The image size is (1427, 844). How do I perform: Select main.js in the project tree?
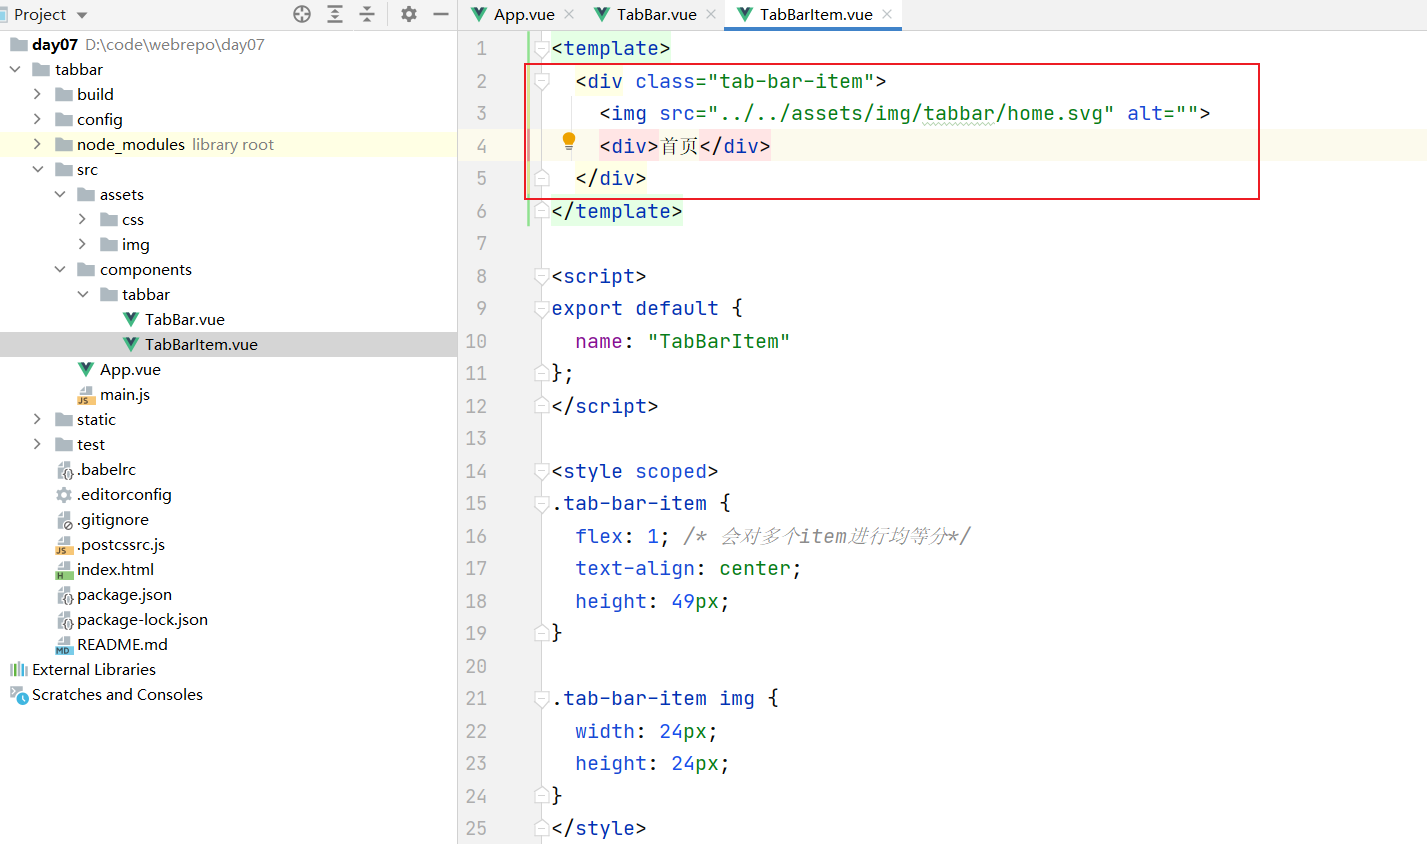[125, 394]
